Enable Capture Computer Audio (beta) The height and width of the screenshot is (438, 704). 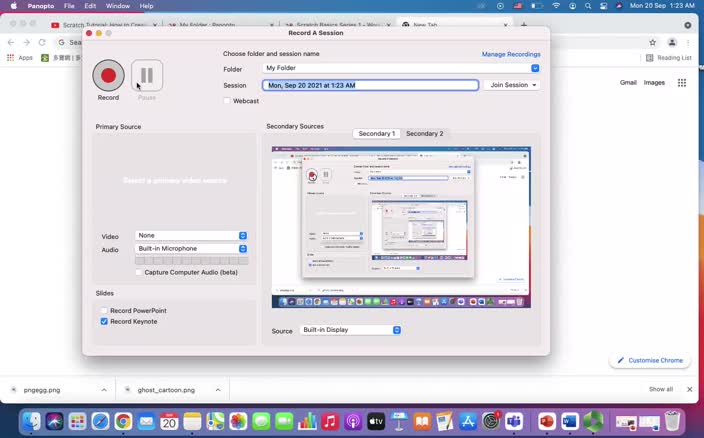[x=138, y=272]
